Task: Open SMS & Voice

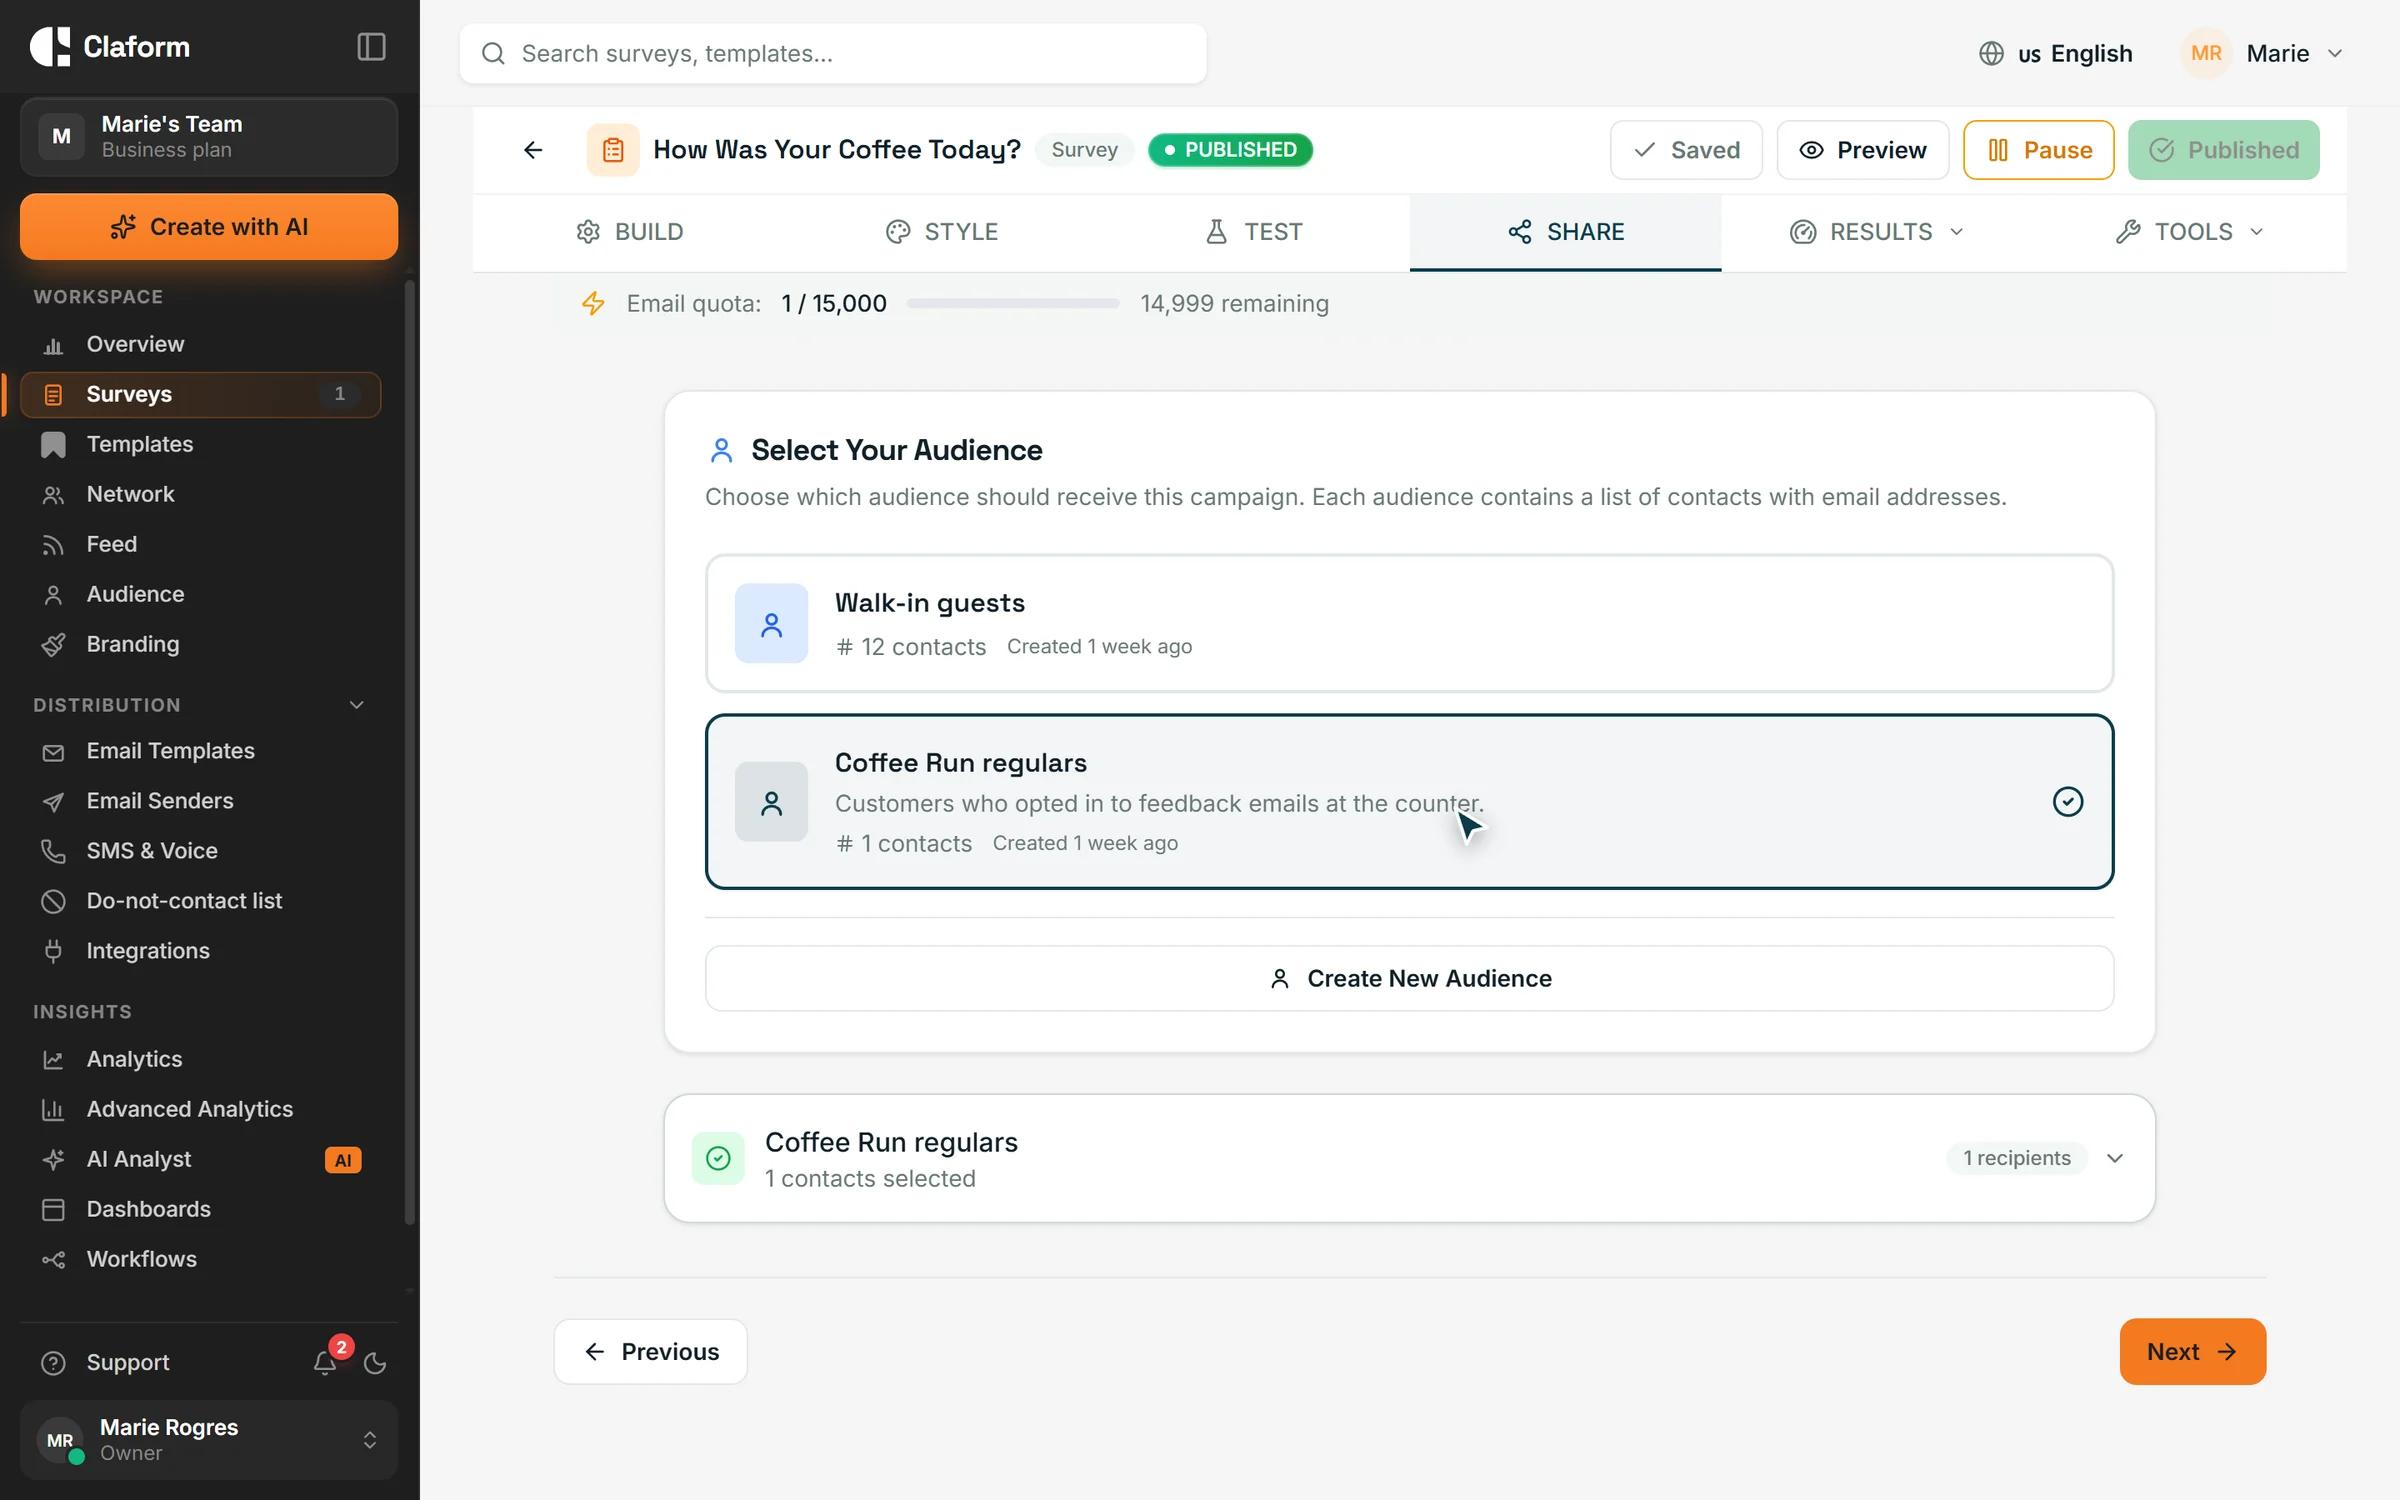Action: point(201,851)
